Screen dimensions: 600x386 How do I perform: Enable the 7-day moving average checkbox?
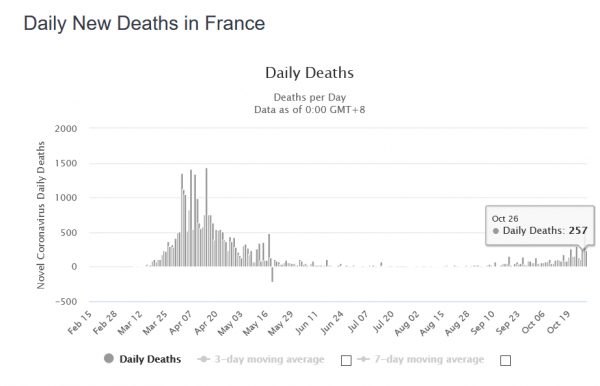(505, 360)
